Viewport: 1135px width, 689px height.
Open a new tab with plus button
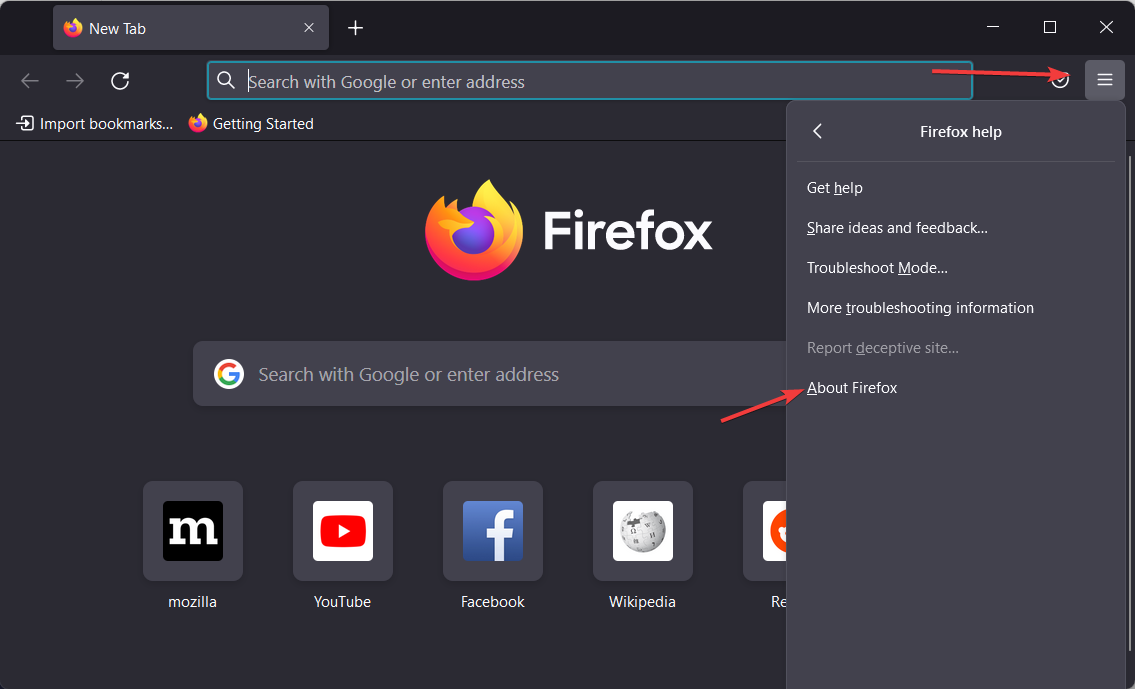(x=355, y=28)
